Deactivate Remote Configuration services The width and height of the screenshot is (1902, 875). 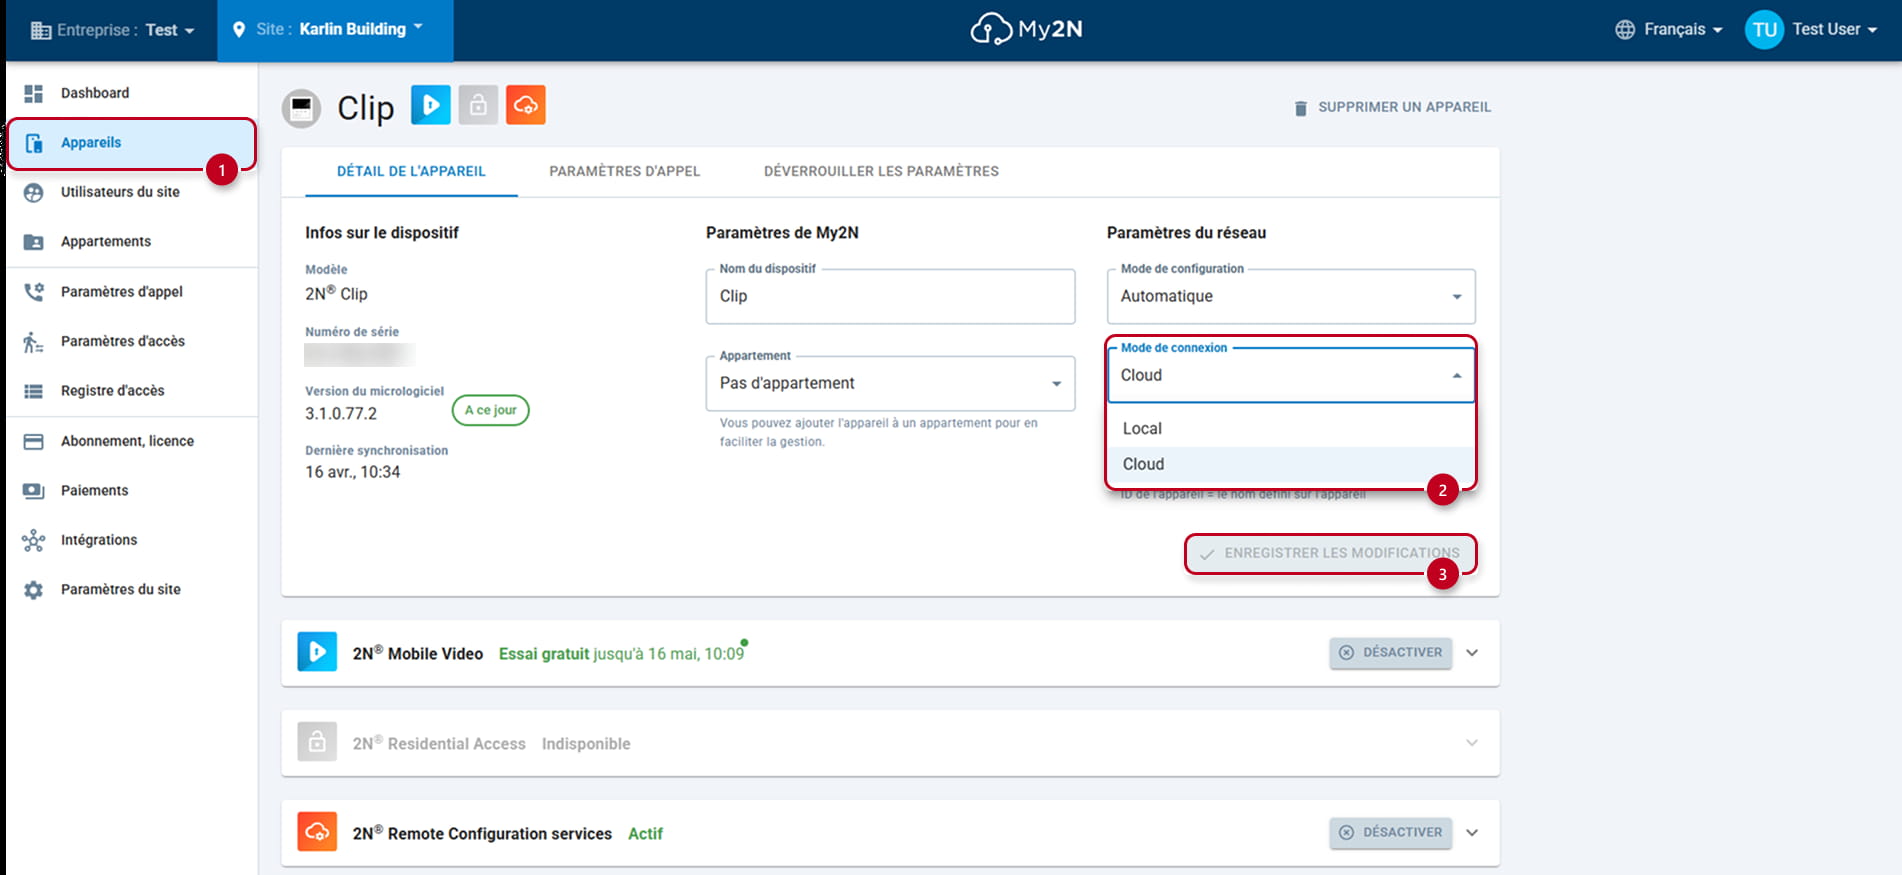tap(1390, 833)
